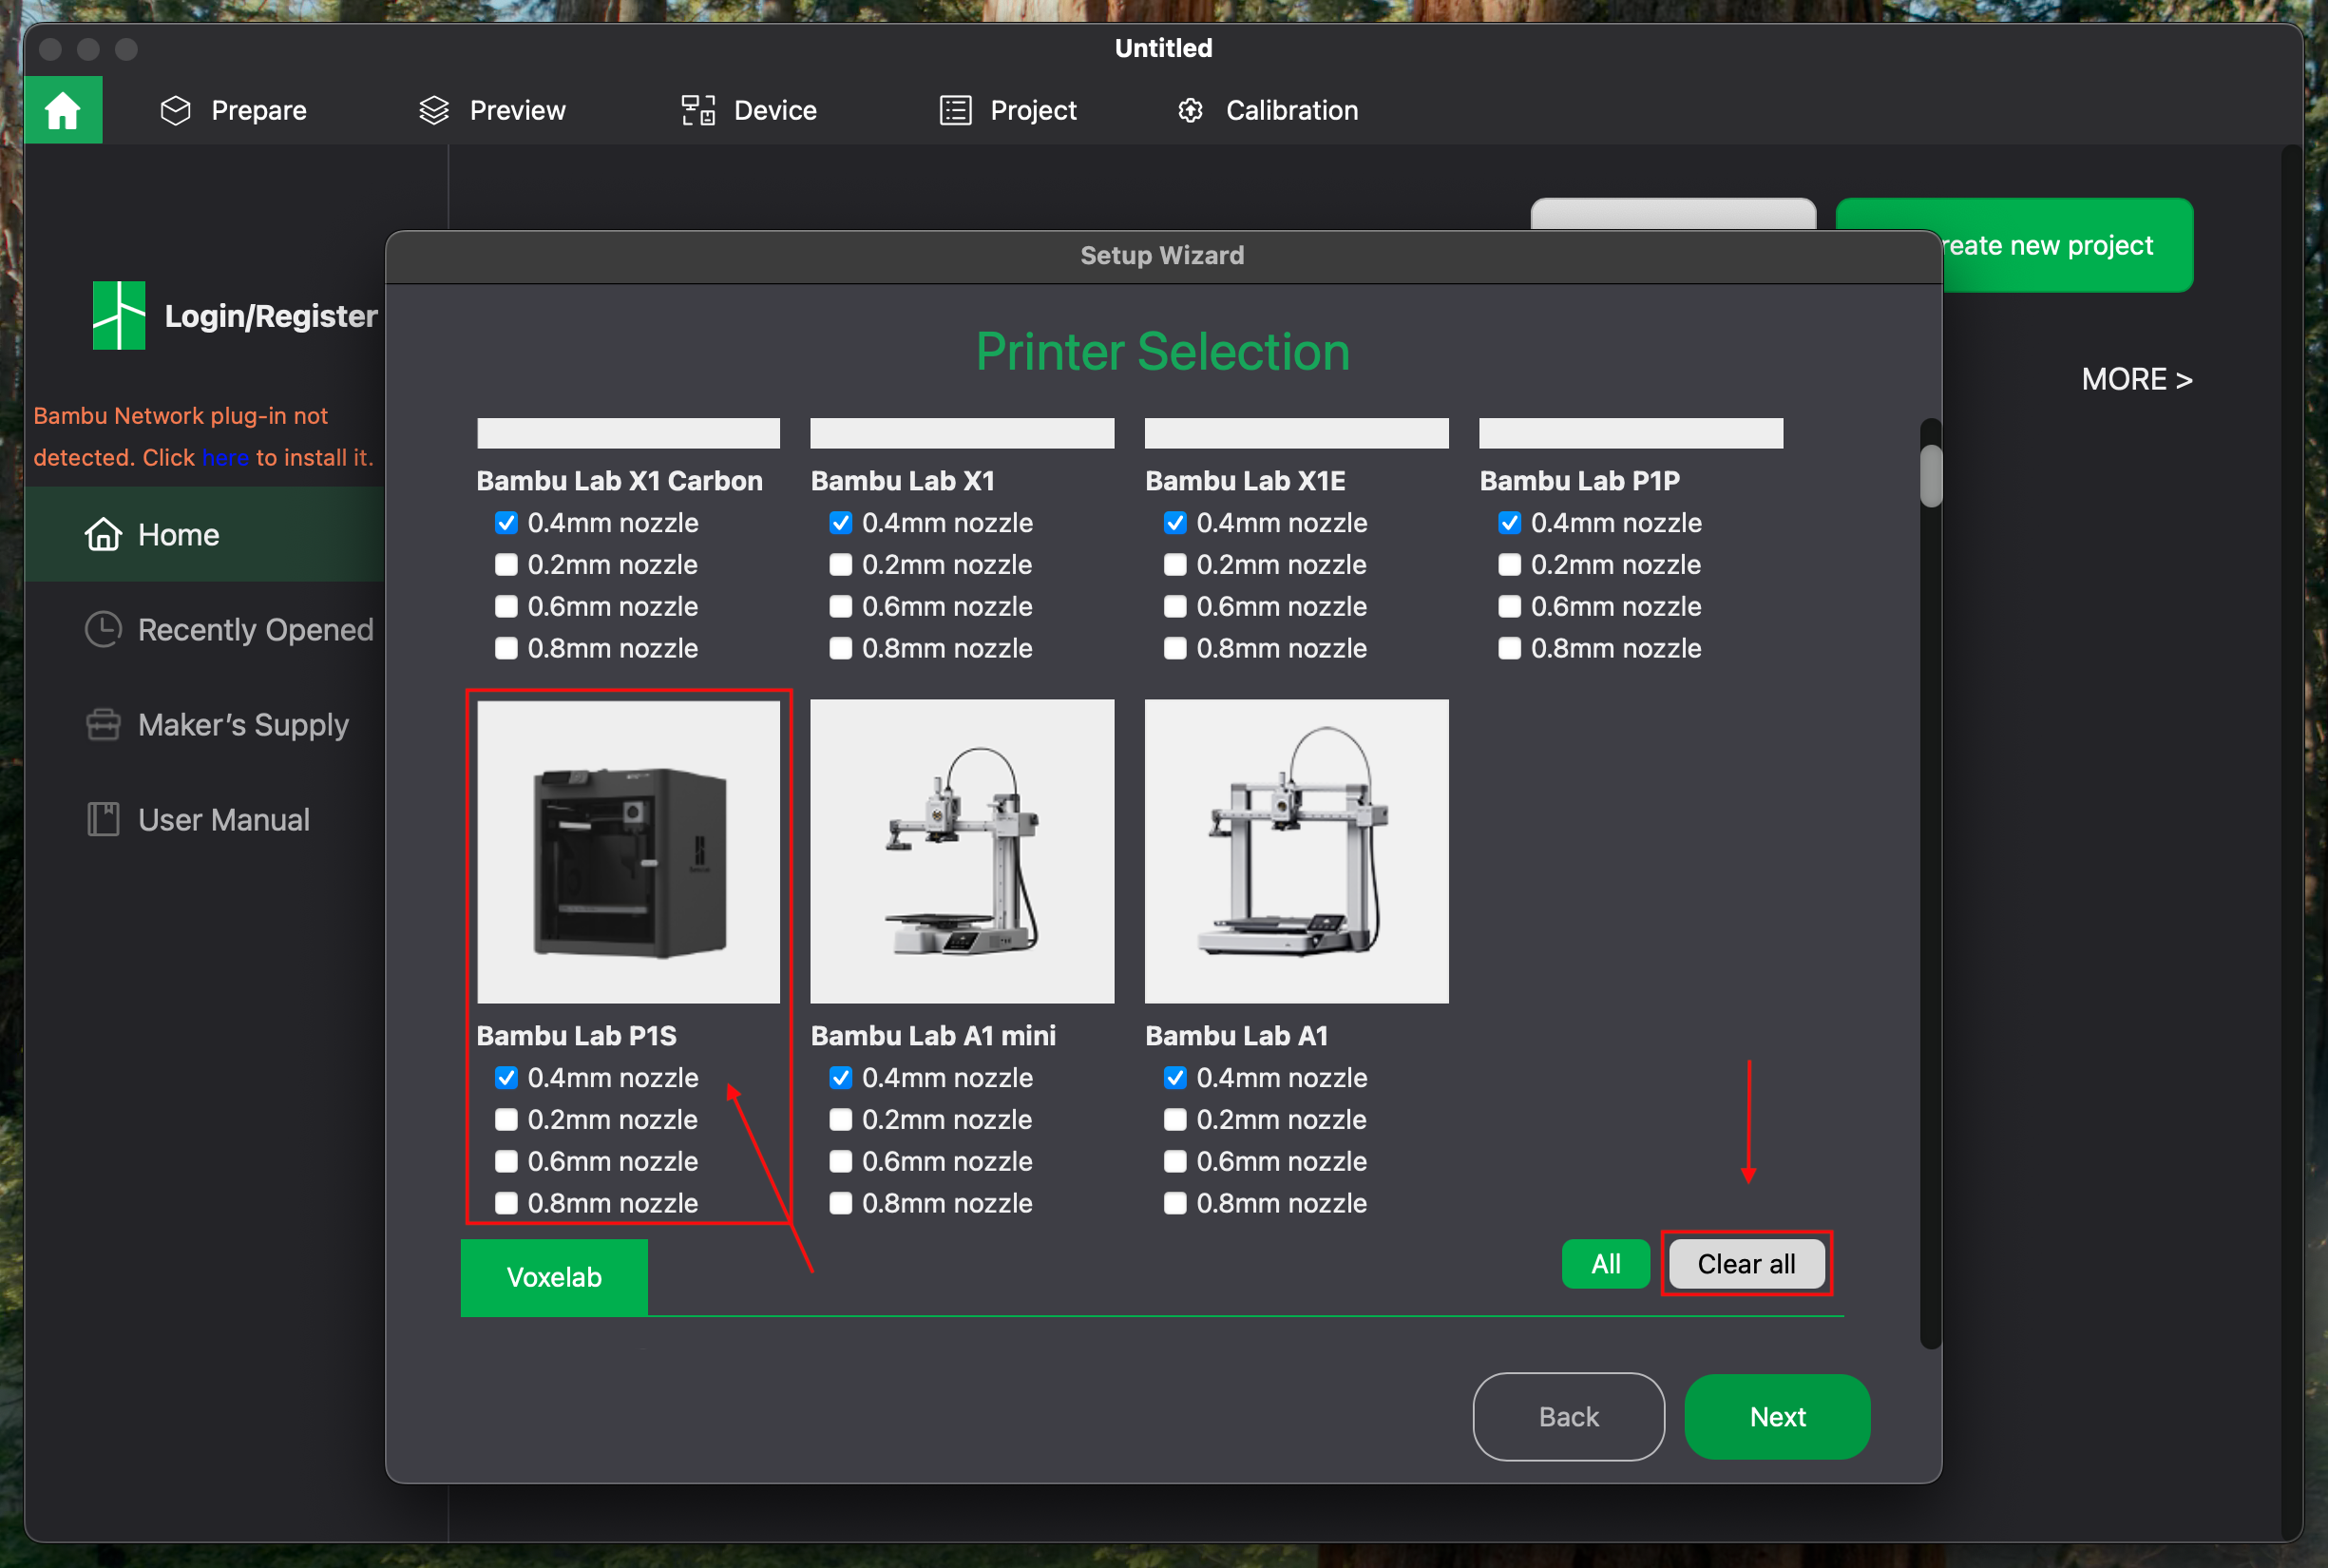Click the green Next button
Viewport: 2328px width, 1568px height.
click(x=1777, y=1416)
